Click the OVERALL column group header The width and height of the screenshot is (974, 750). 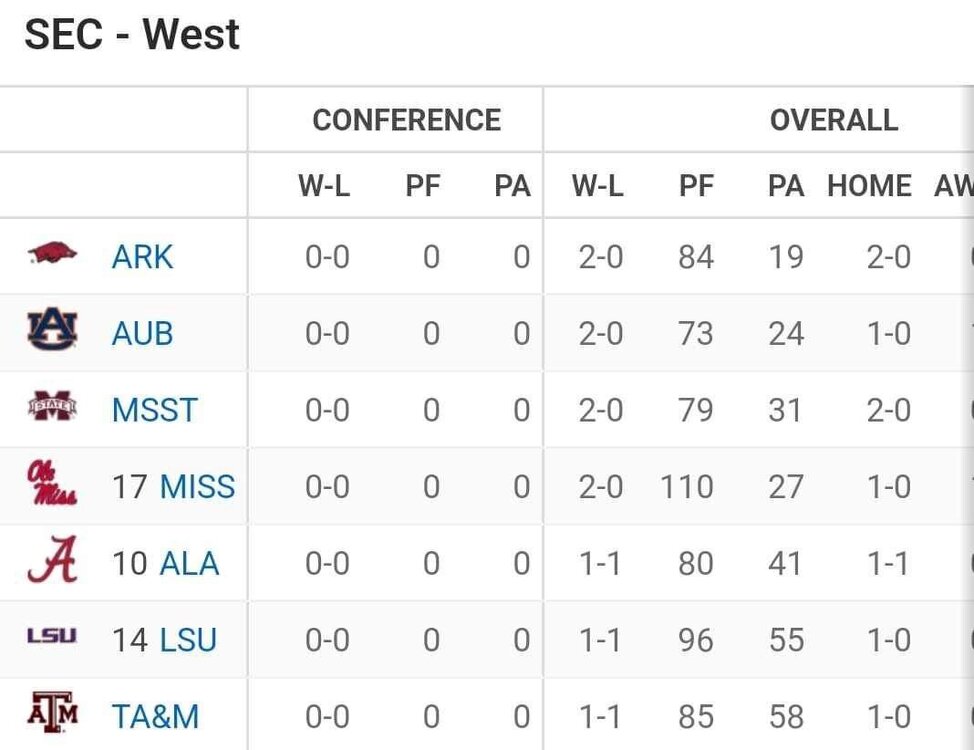833,120
